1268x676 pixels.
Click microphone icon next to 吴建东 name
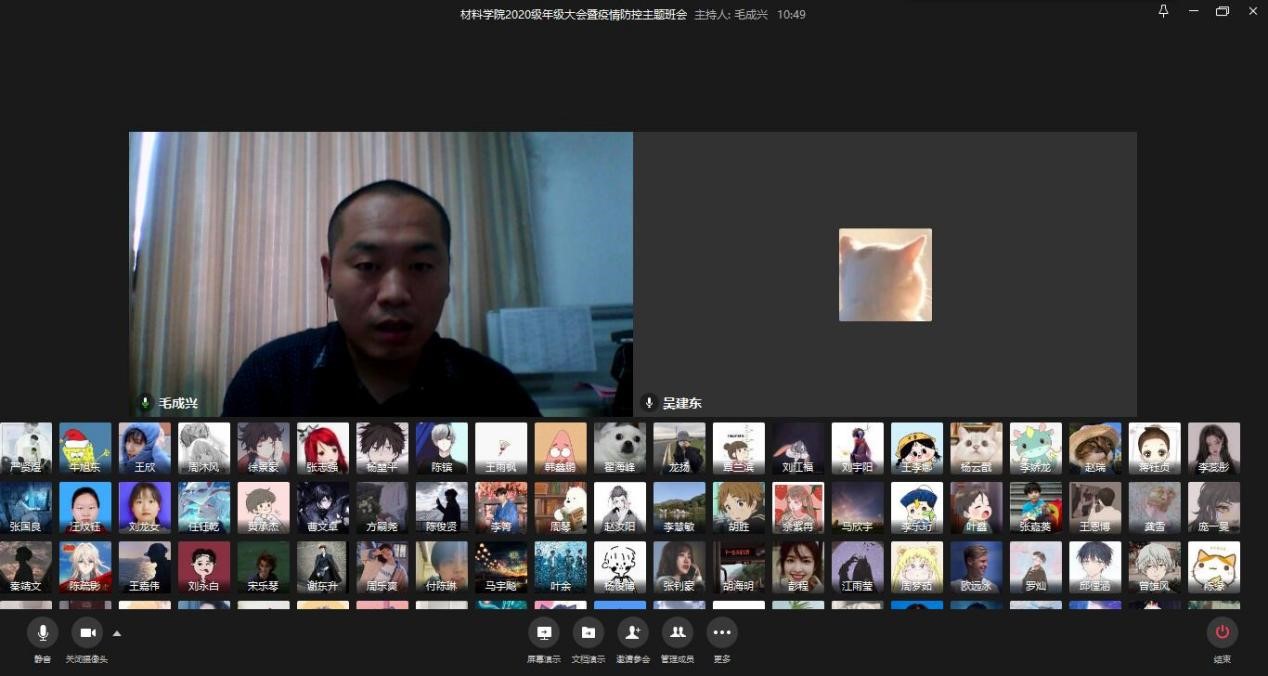coord(649,403)
